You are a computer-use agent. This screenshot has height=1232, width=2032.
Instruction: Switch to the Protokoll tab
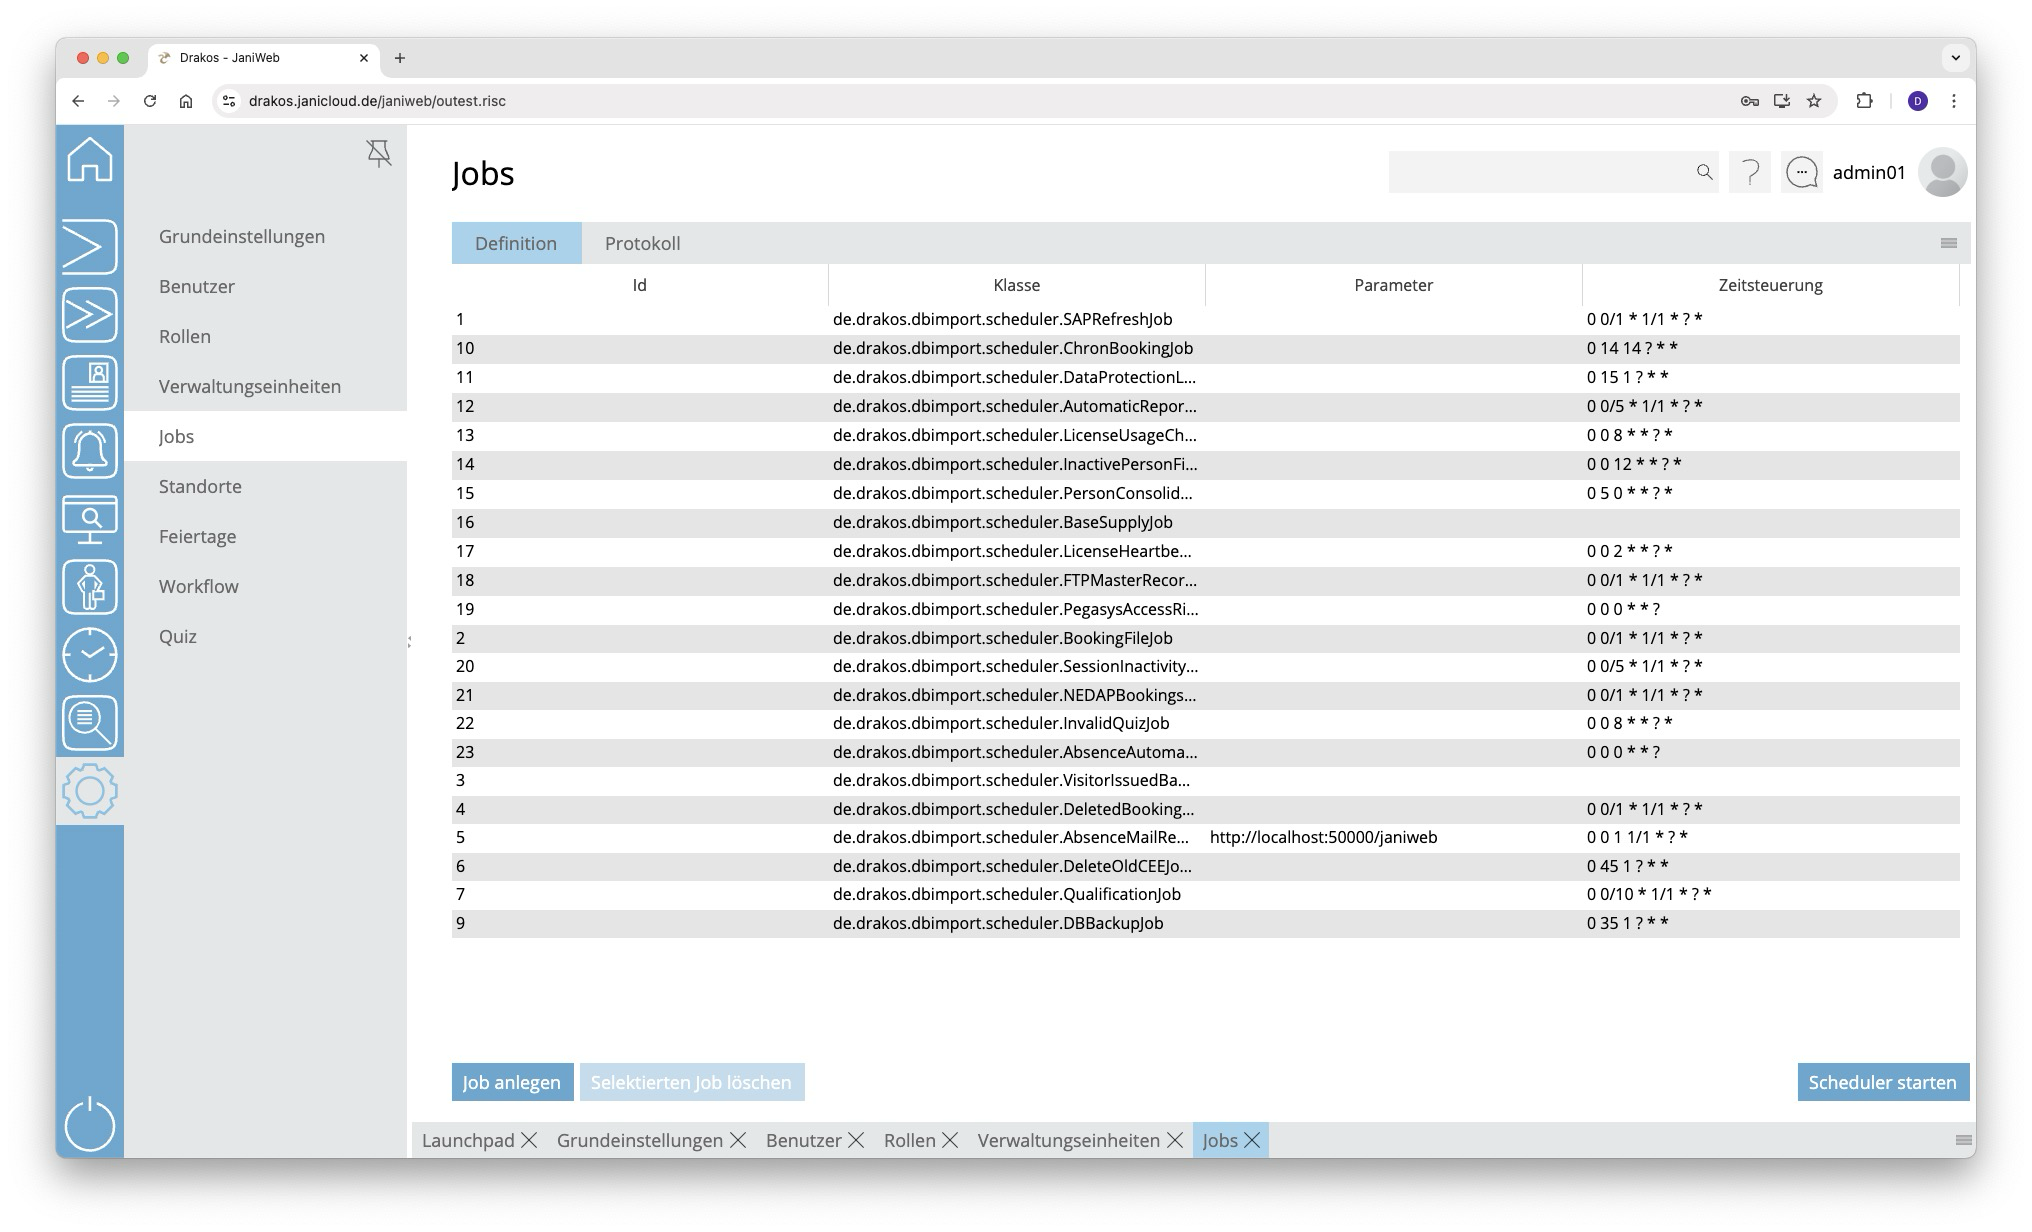pyautogui.click(x=642, y=243)
